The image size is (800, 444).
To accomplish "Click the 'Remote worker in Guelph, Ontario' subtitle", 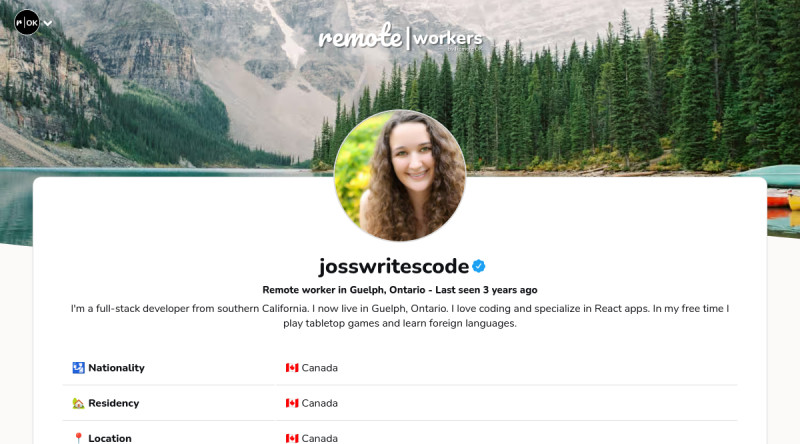I will (x=343, y=290).
